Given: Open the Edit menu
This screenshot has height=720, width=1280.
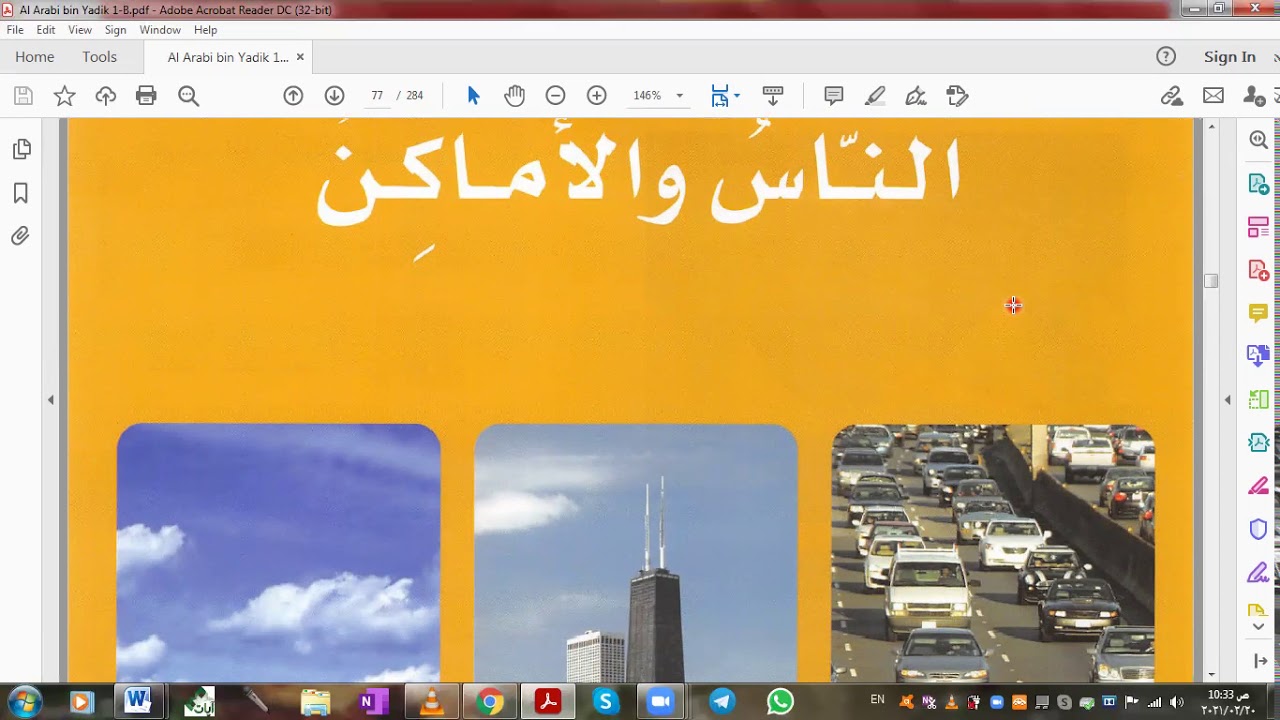Looking at the screenshot, I should [x=46, y=30].
